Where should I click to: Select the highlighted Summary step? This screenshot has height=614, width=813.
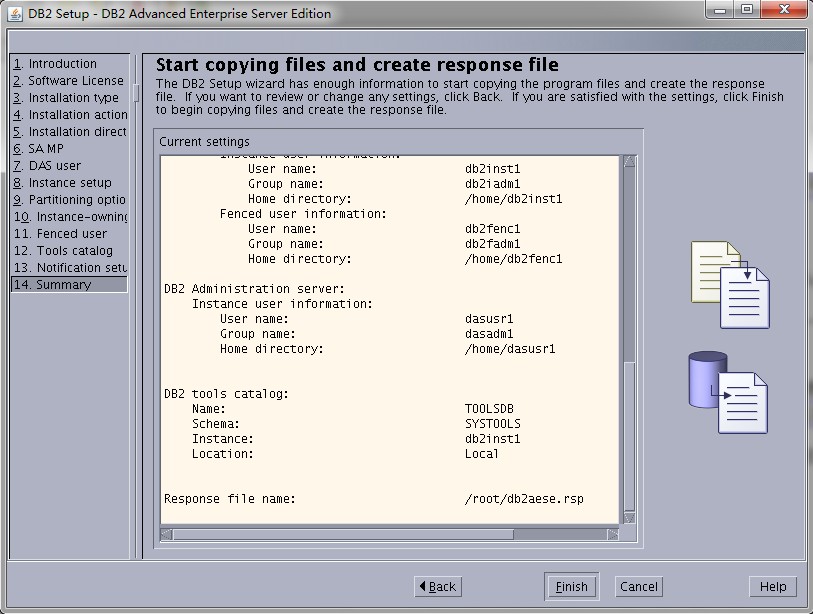coord(69,285)
